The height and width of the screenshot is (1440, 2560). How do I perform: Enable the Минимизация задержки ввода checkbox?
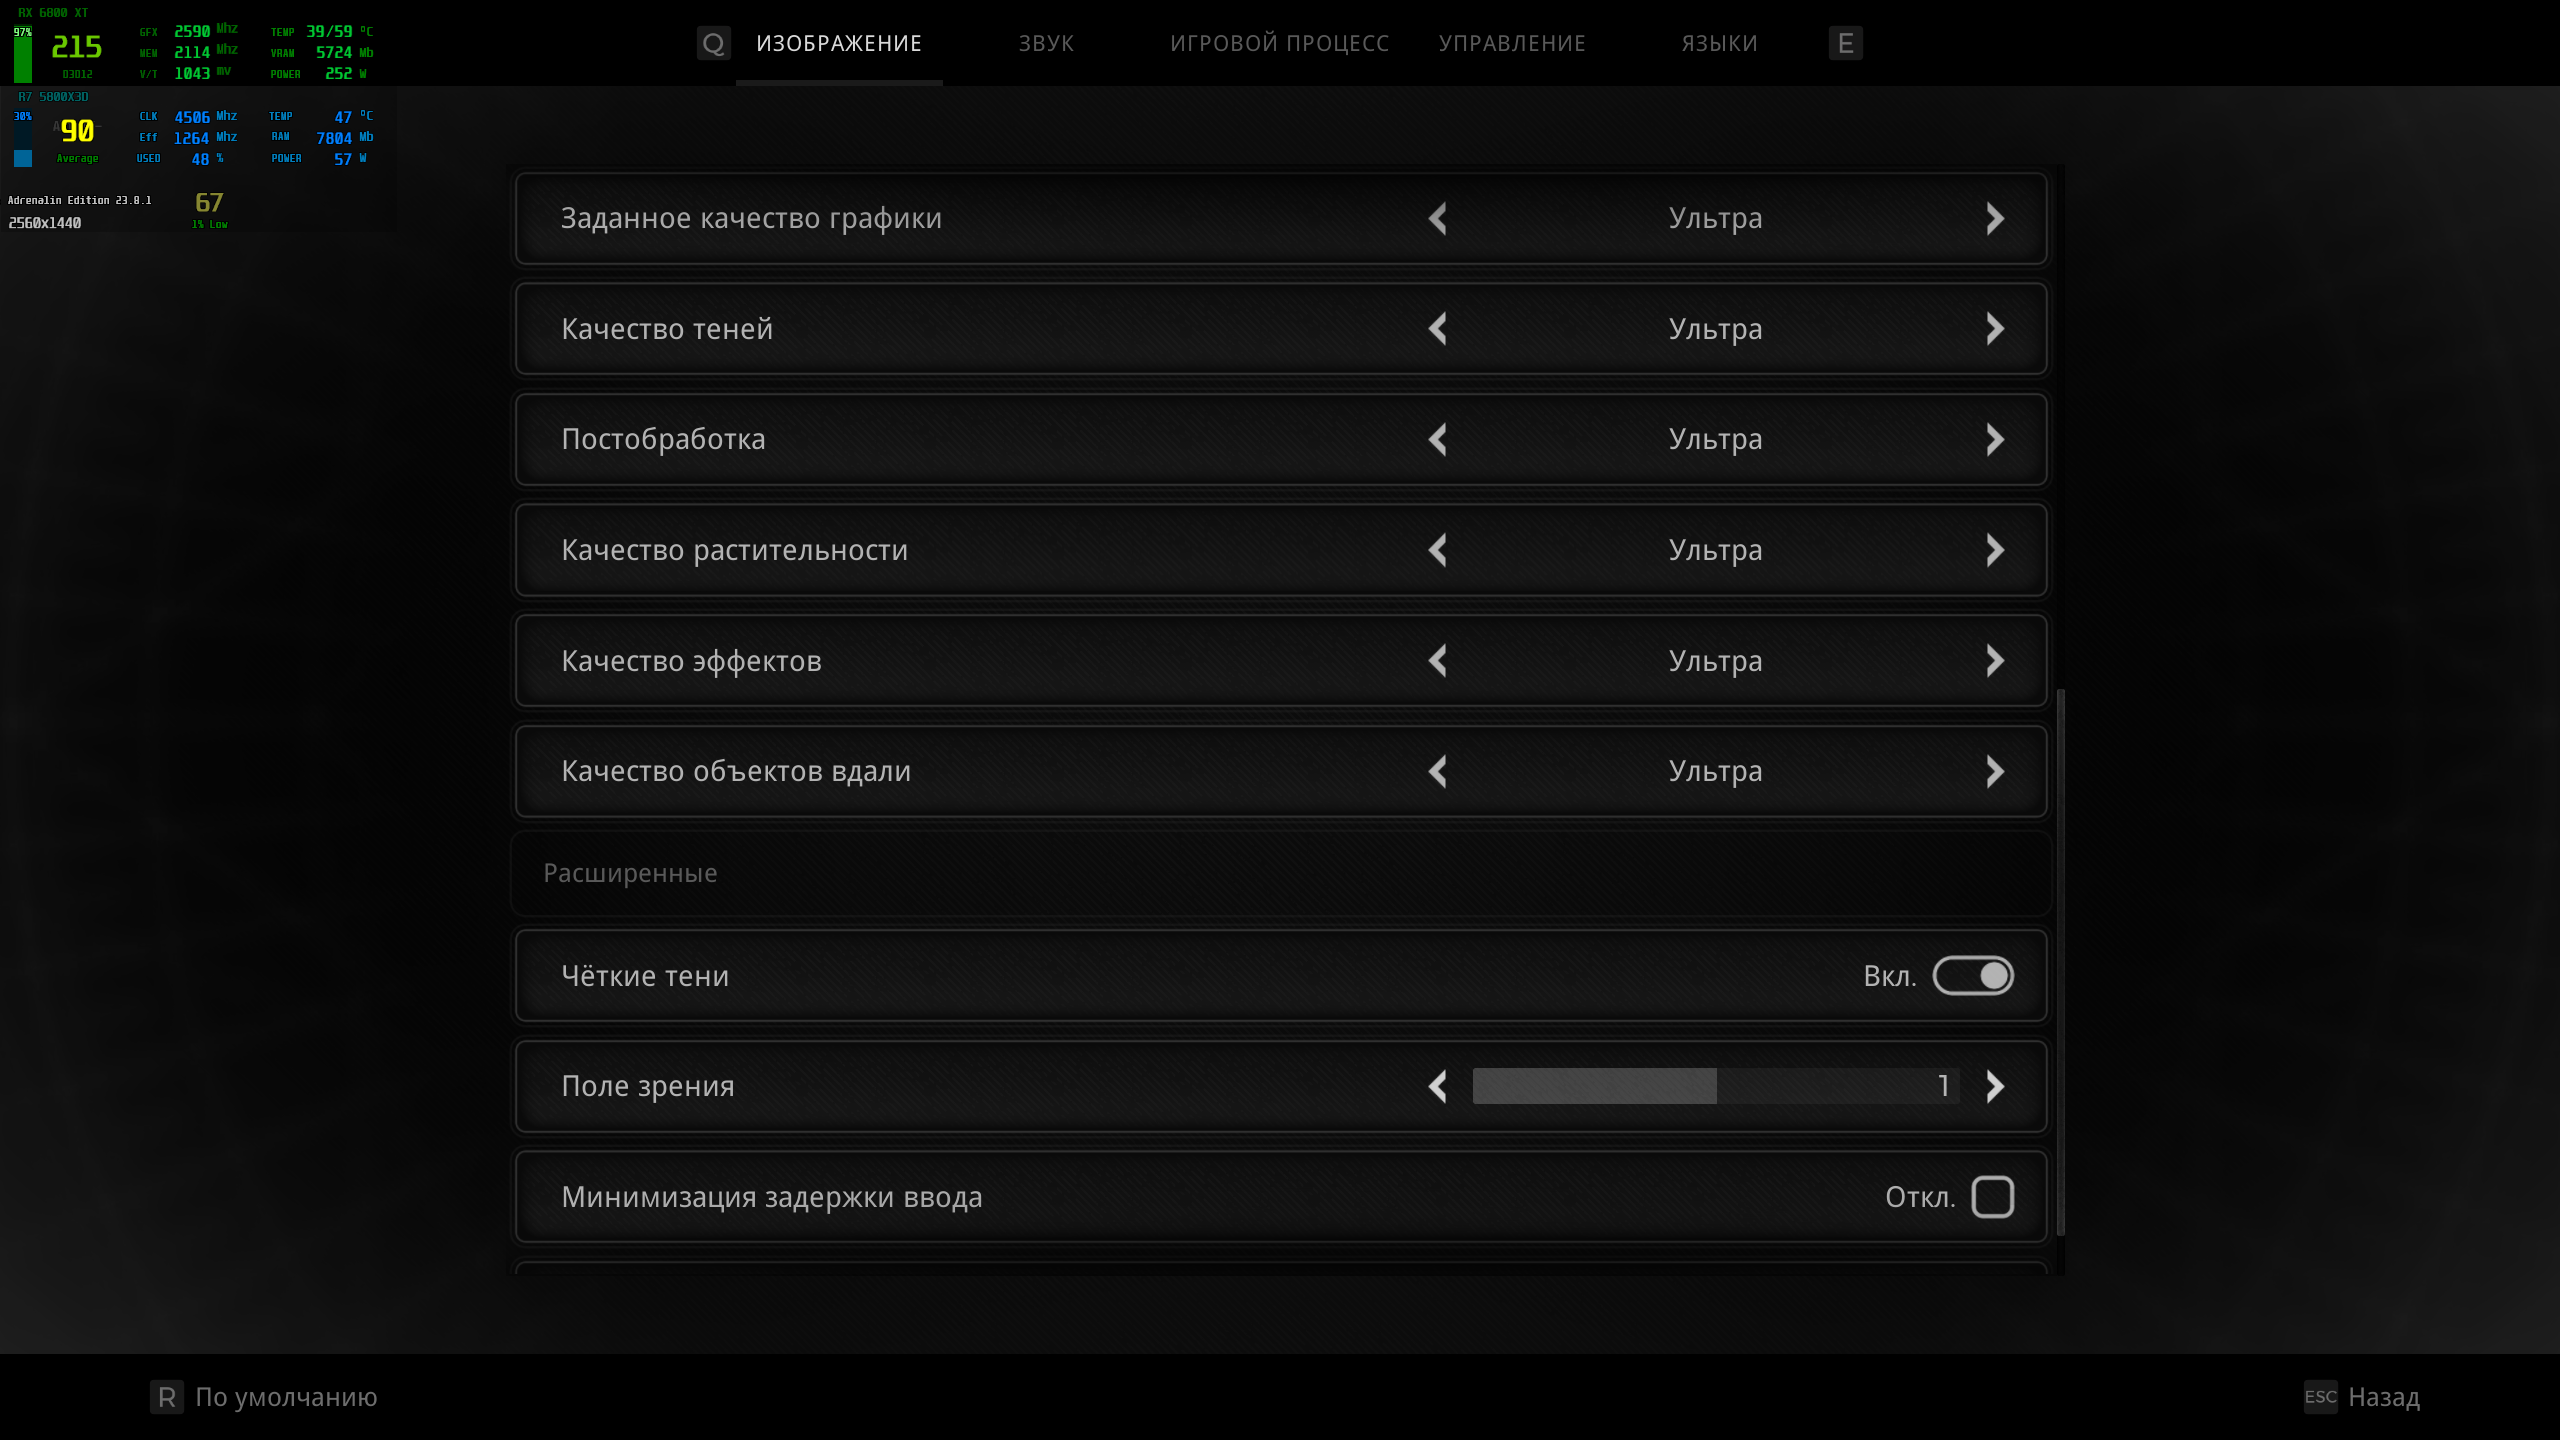click(x=1992, y=1197)
